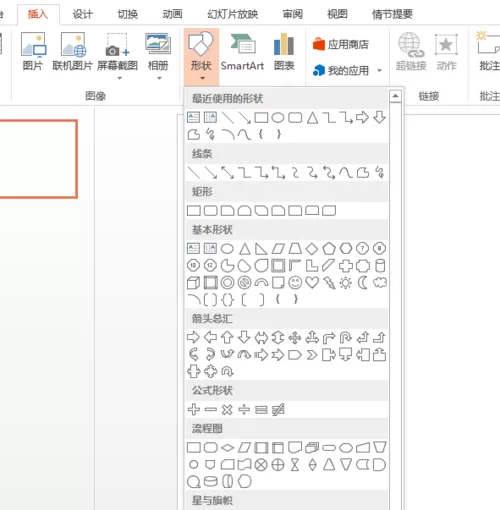Select four-way arrow in 箭头总汇
The height and width of the screenshot is (510, 500).
click(x=295, y=337)
